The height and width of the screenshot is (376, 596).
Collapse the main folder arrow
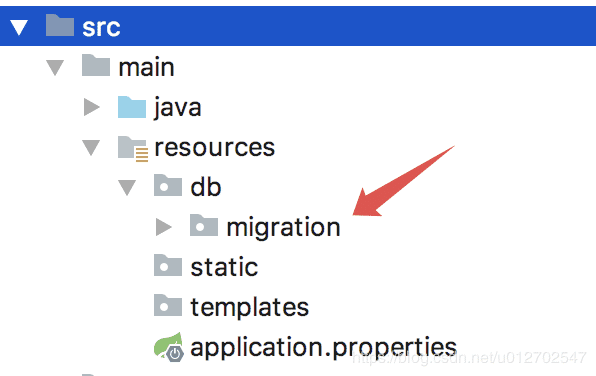(x=55, y=68)
